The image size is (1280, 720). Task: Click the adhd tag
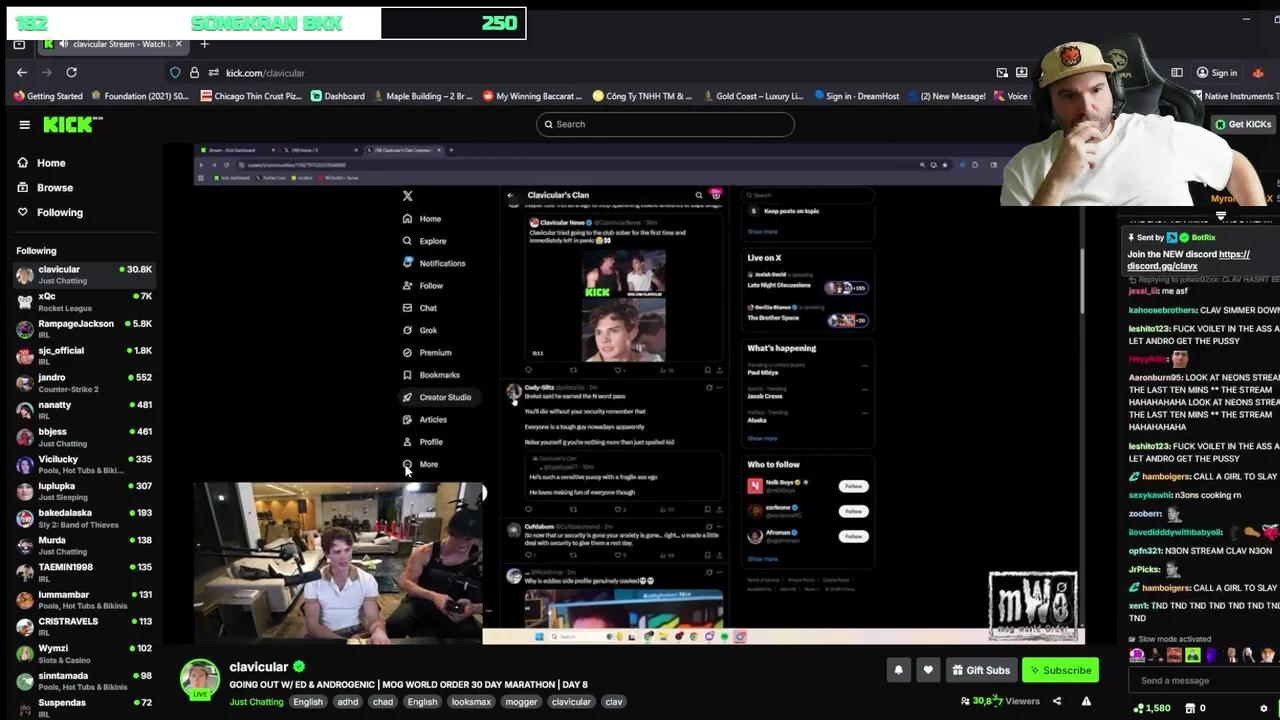click(x=347, y=702)
